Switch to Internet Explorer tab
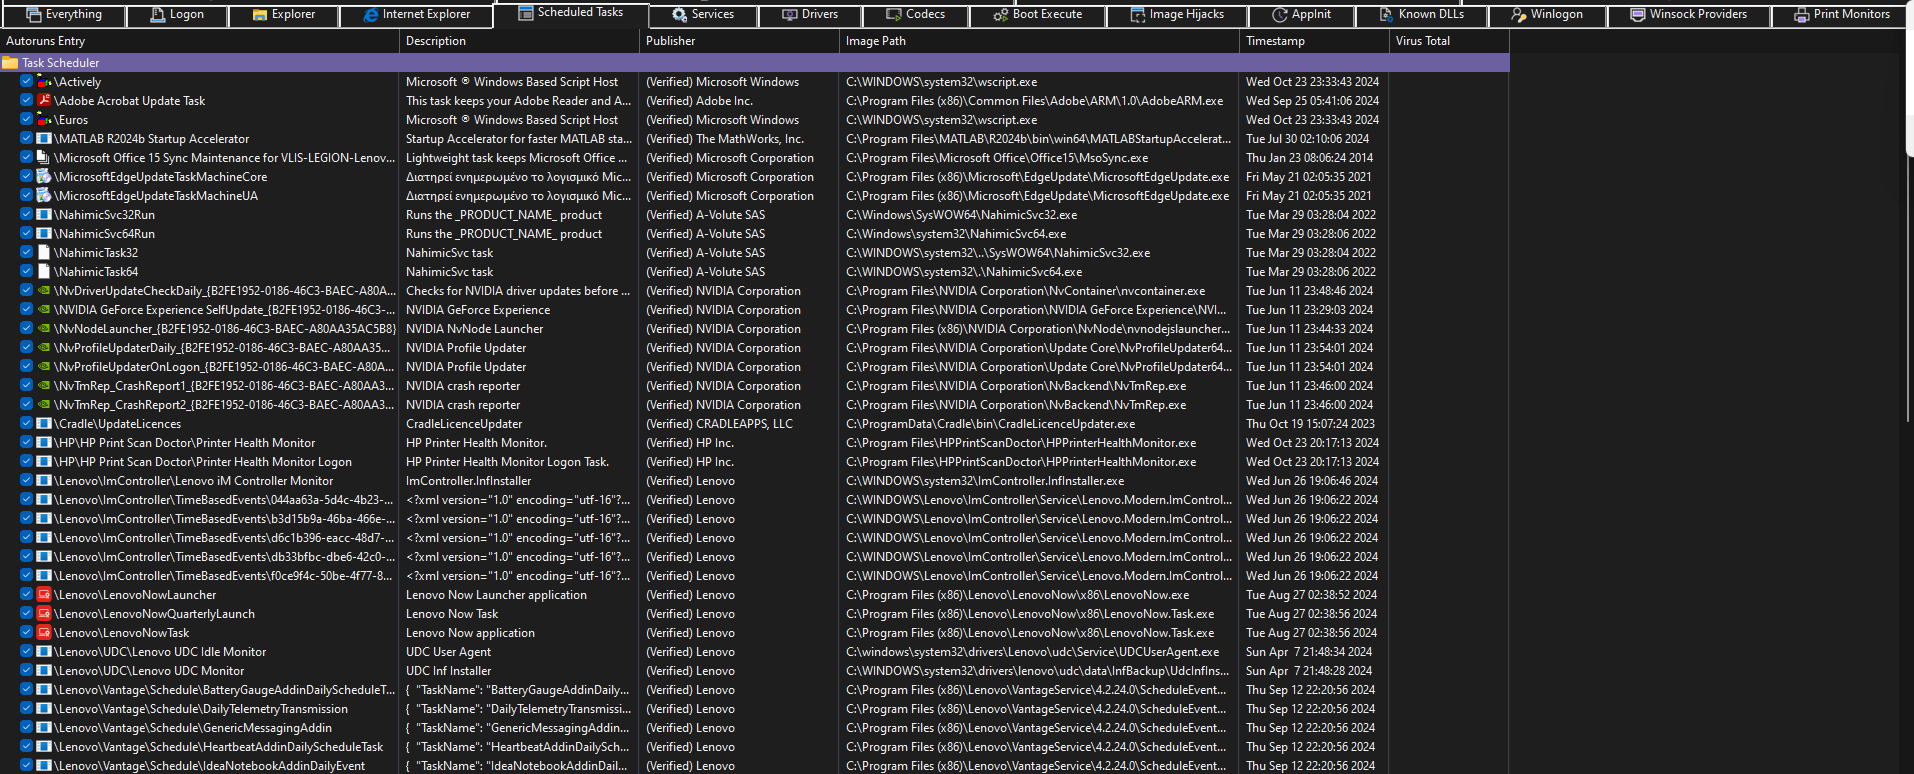Screen dimensions: 1914x774 click(416, 15)
